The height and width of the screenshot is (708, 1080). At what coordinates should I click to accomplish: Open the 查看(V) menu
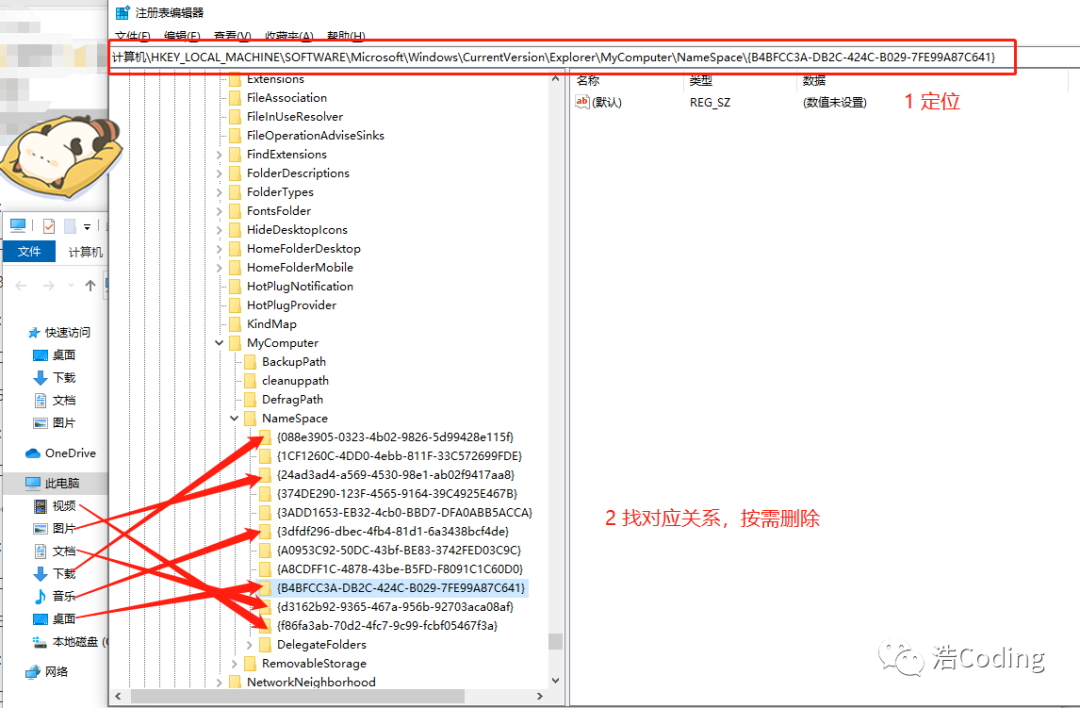point(232,35)
